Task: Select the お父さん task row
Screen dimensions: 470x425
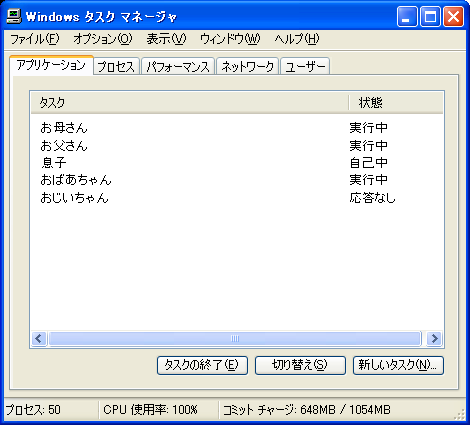Action: point(237,145)
